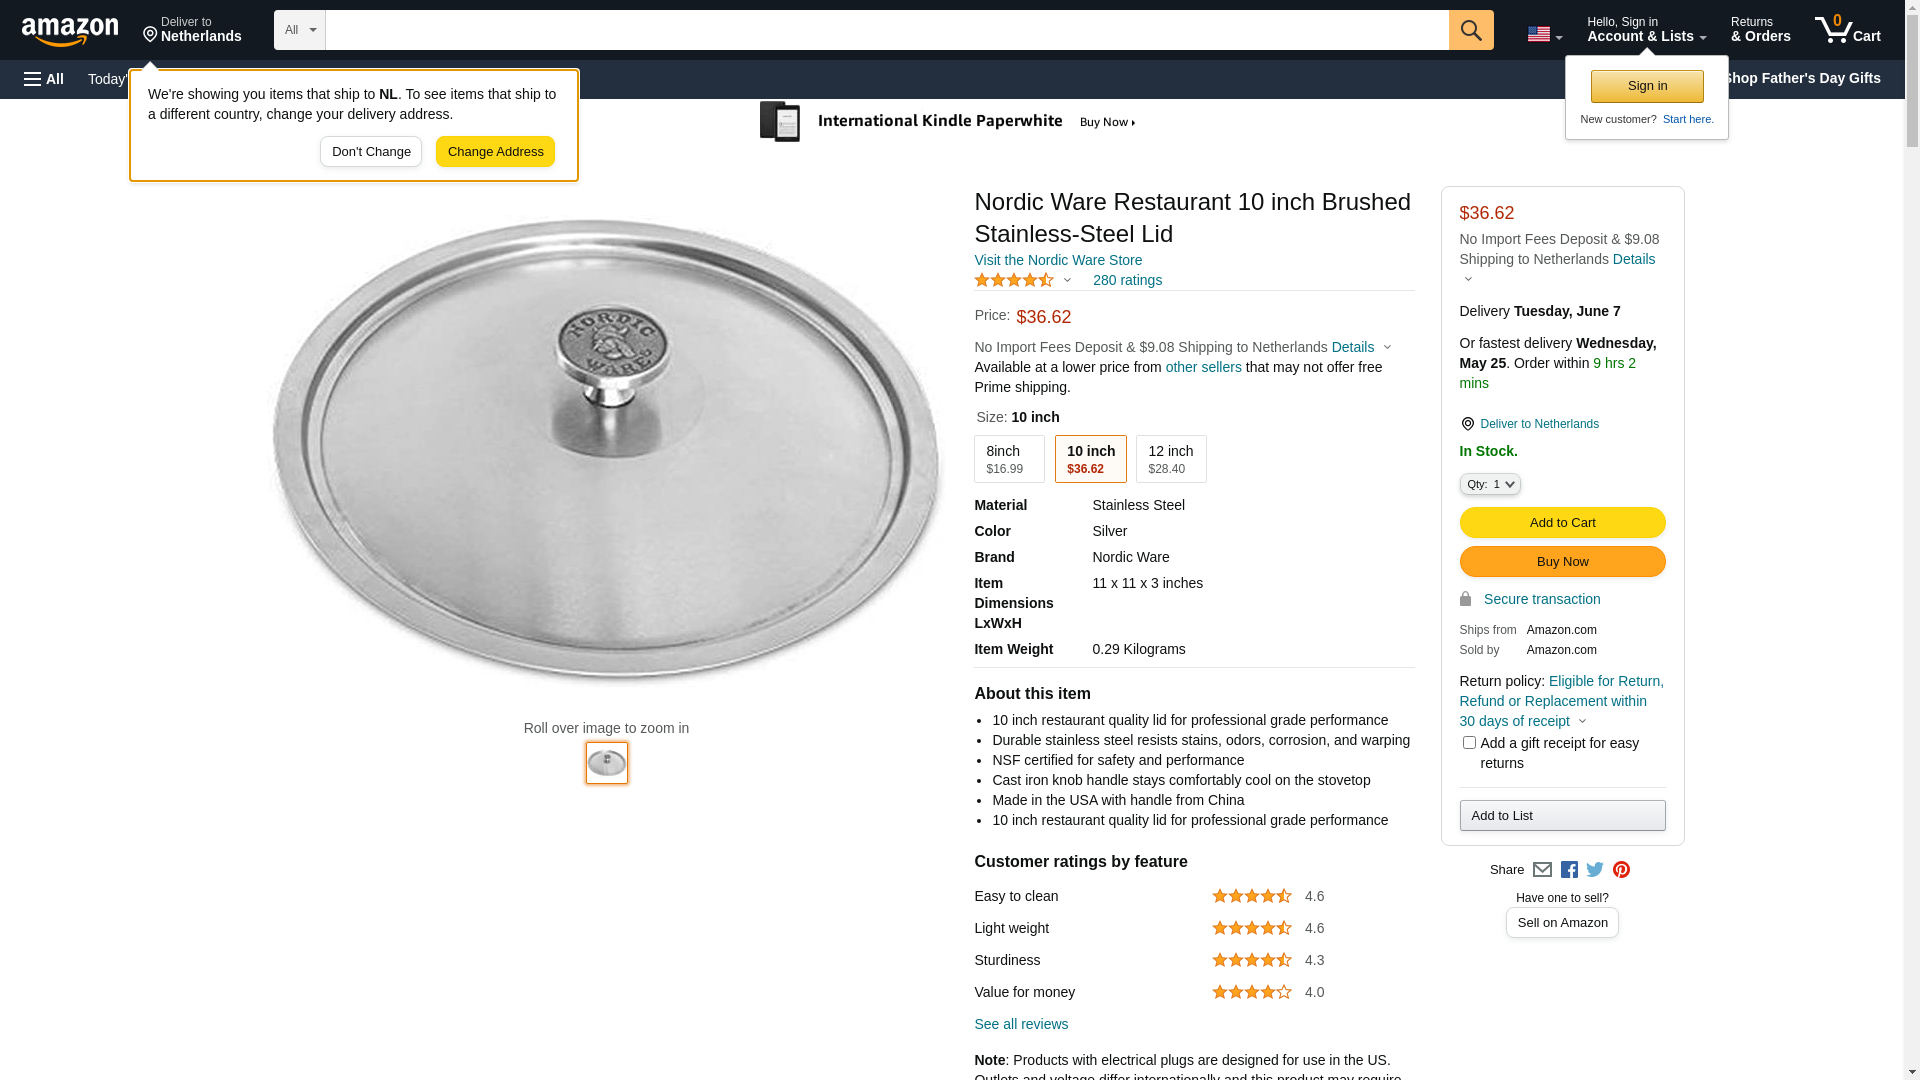Screen dimensions: 1920x1080
Task: Click the Add to Cart button
Action: click(1562, 522)
